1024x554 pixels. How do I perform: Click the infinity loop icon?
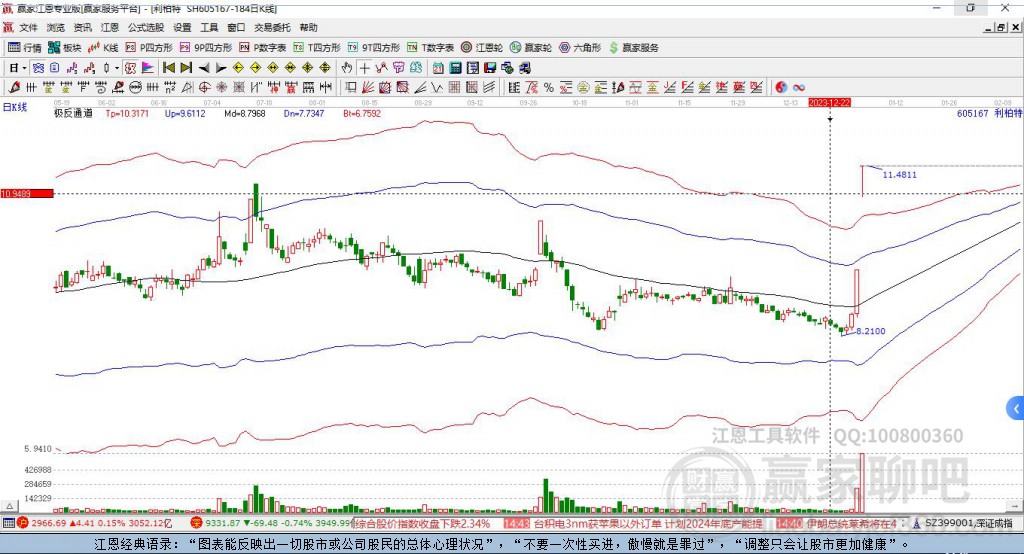(799, 88)
